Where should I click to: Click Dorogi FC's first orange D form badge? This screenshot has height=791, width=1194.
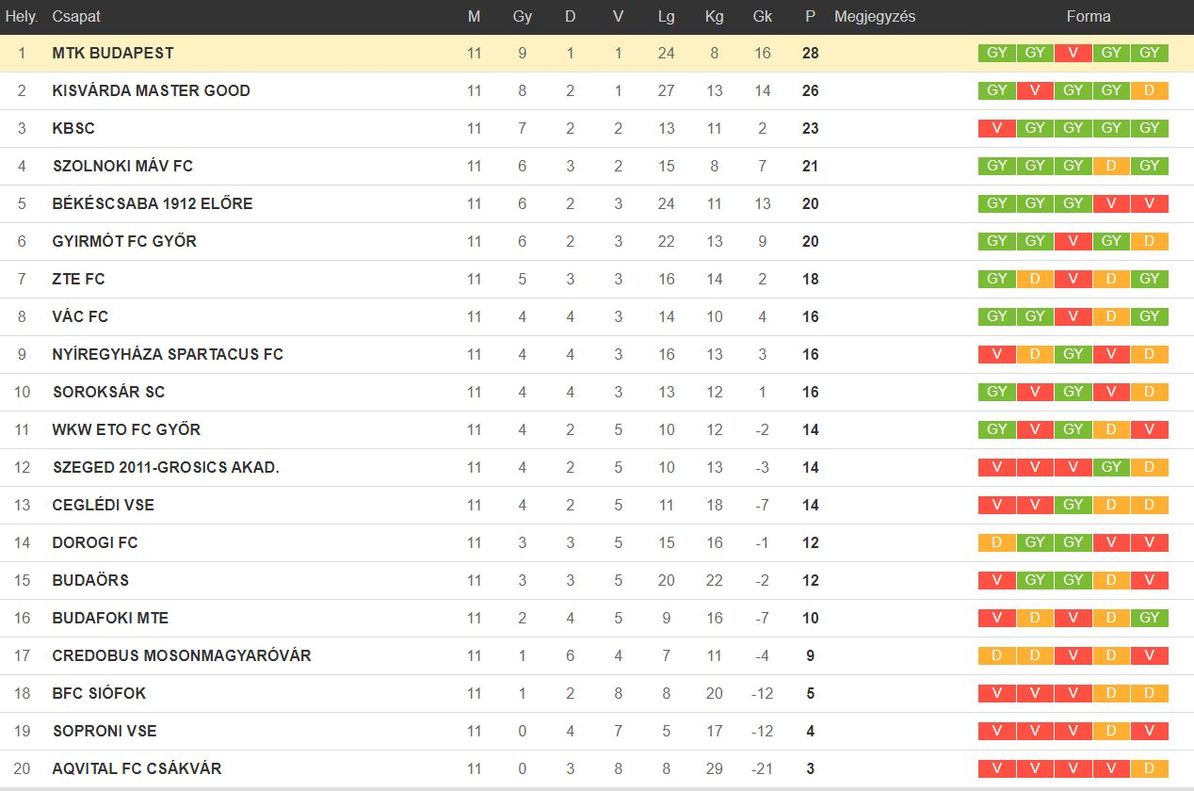tap(997, 542)
